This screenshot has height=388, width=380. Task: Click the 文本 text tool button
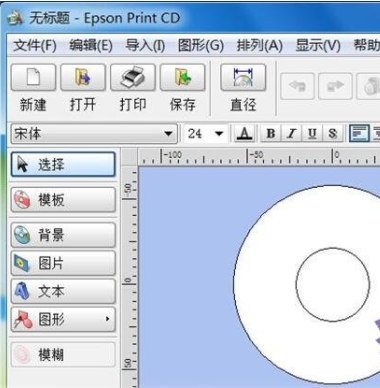click(63, 291)
